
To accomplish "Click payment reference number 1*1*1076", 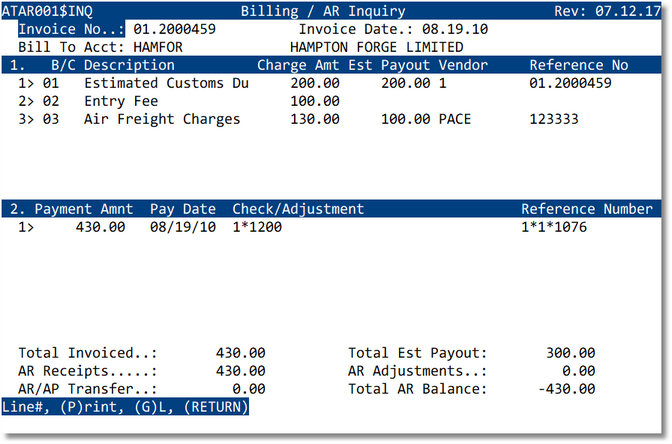I will coord(554,228).
